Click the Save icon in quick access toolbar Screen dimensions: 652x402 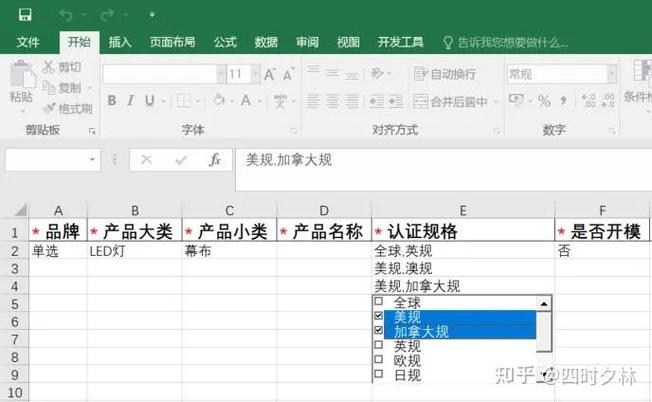click(x=25, y=15)
